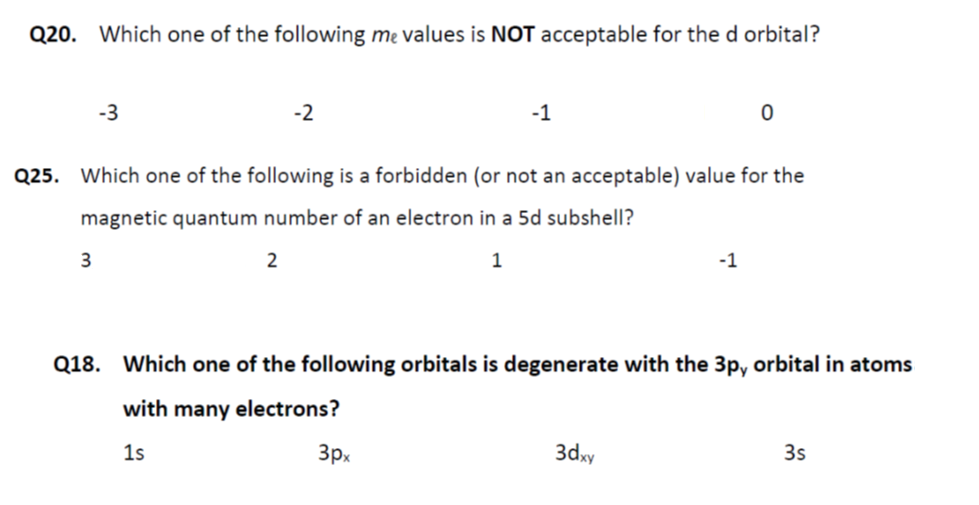Pick answer 1 in Q25
Viewport: 979px width, 505px height.
497,261
